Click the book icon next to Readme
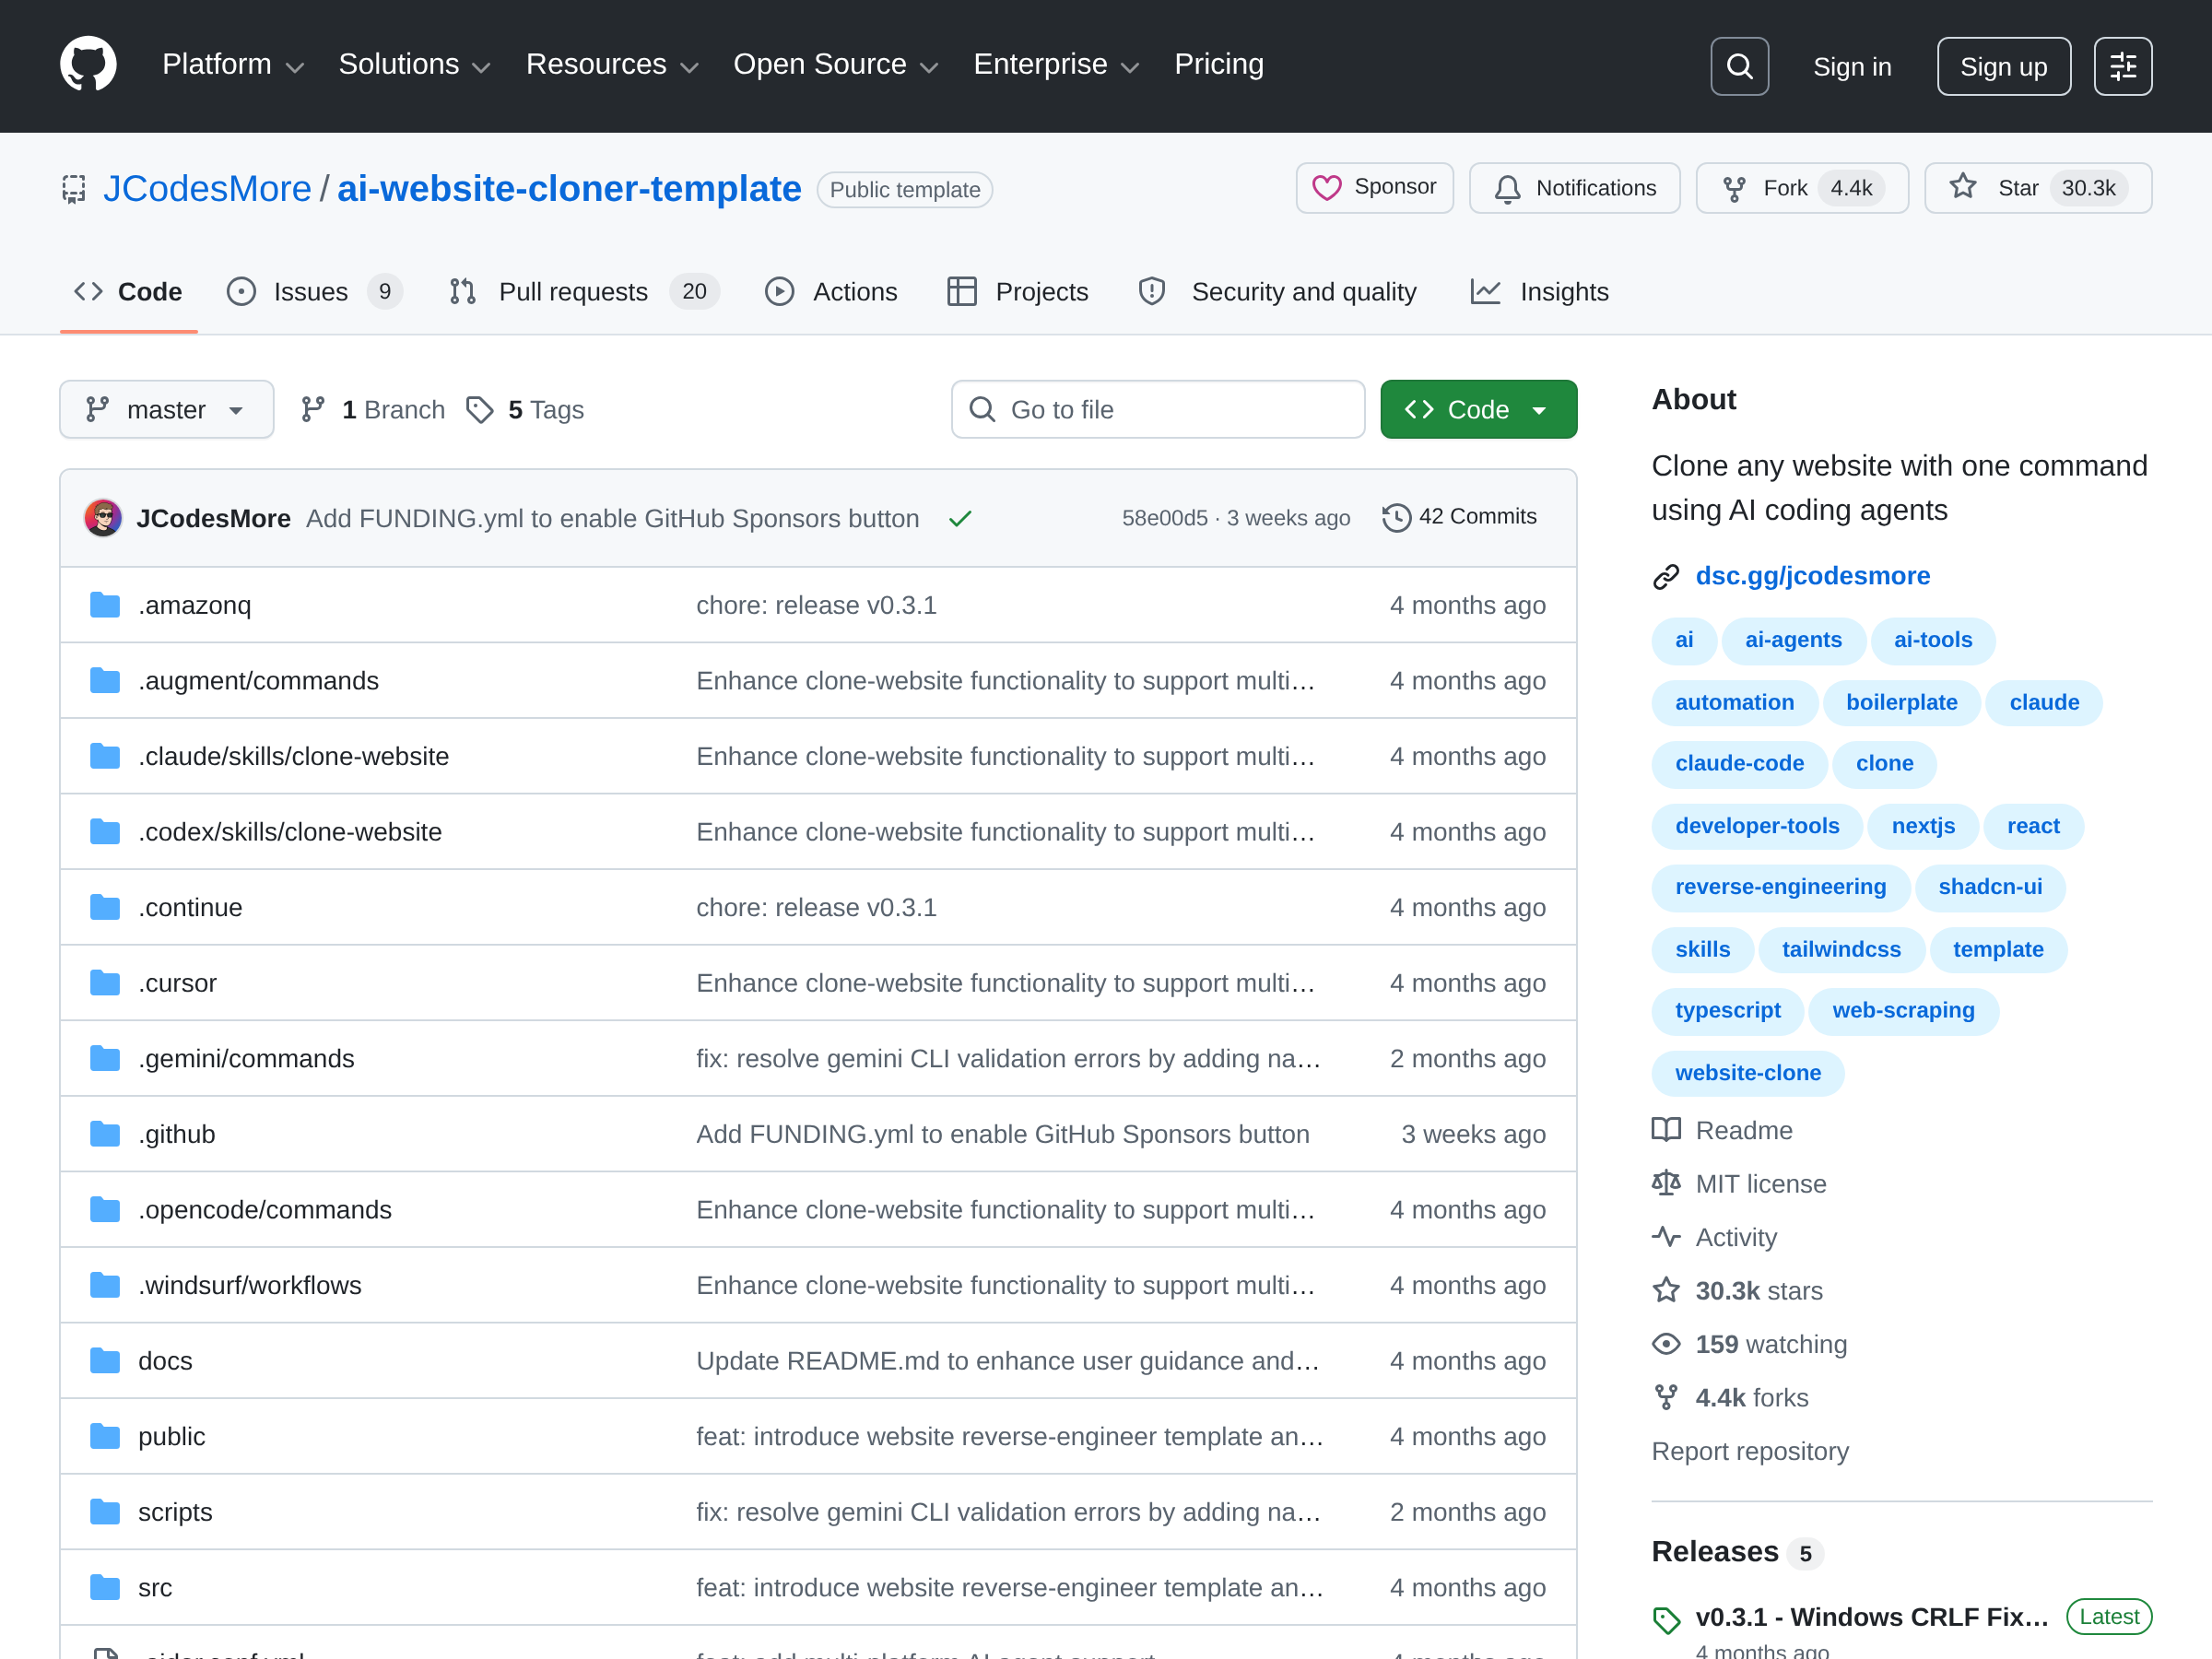This screenshot has width=2212, height=1659. [x=1666, y=1130]
